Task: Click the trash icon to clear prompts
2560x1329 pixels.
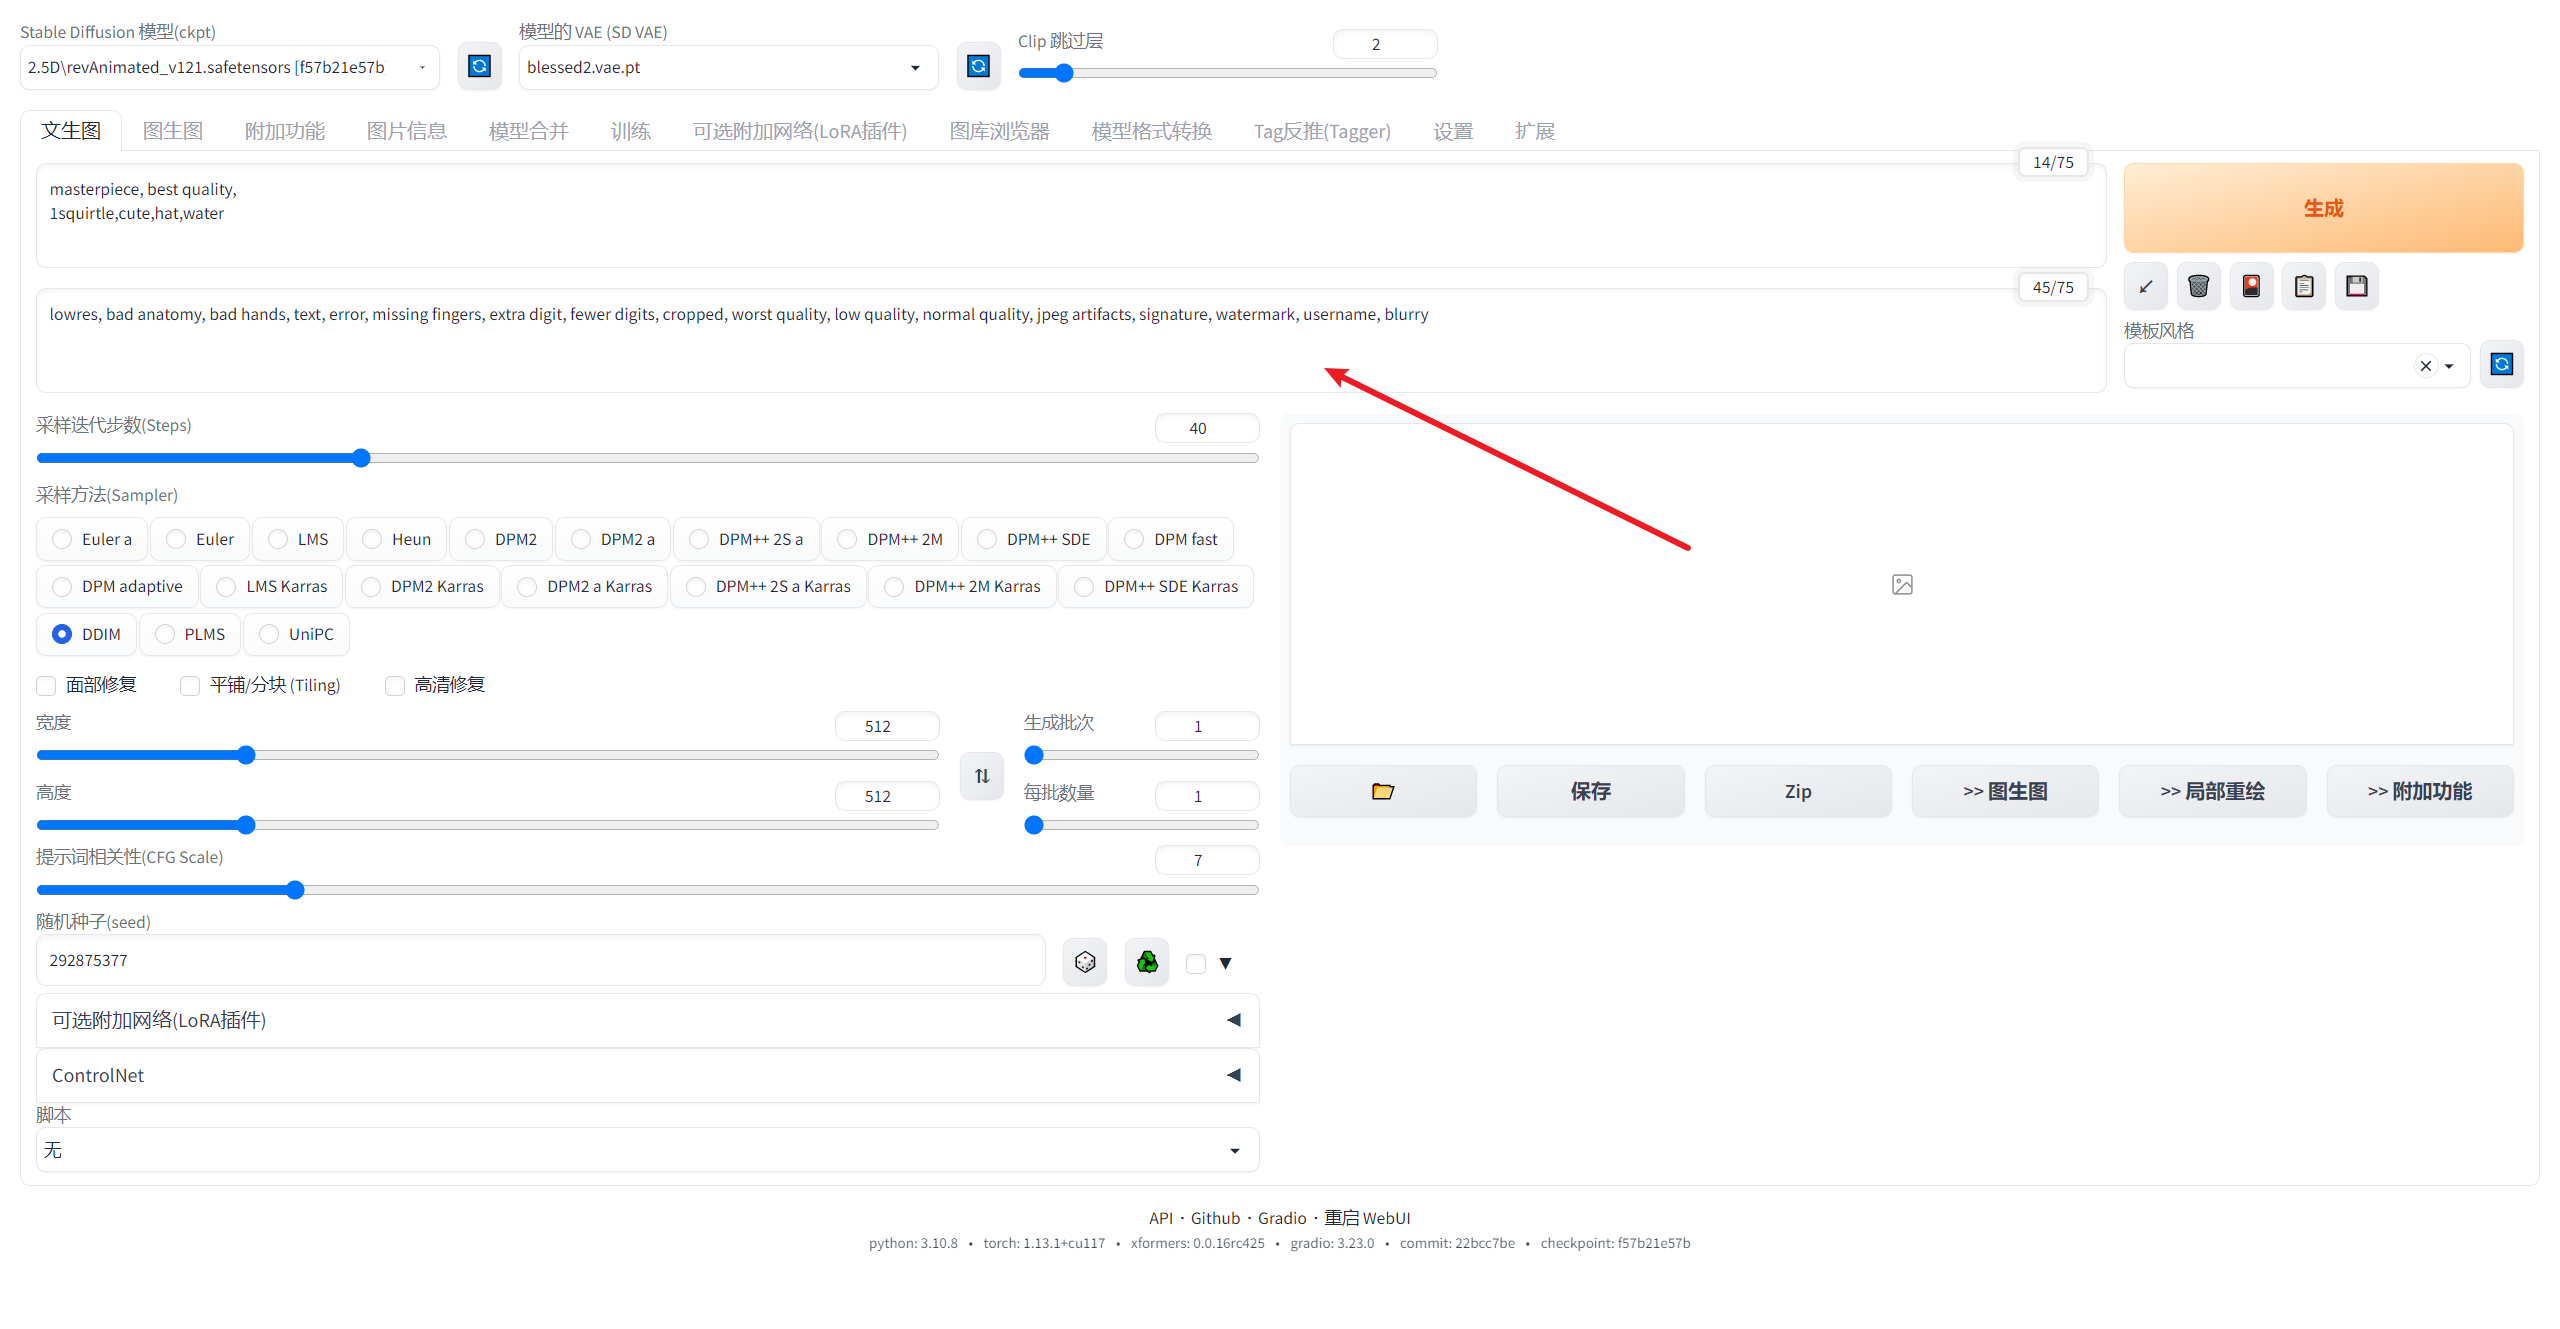Action: pyautogui.click(x=2198, y=287)
